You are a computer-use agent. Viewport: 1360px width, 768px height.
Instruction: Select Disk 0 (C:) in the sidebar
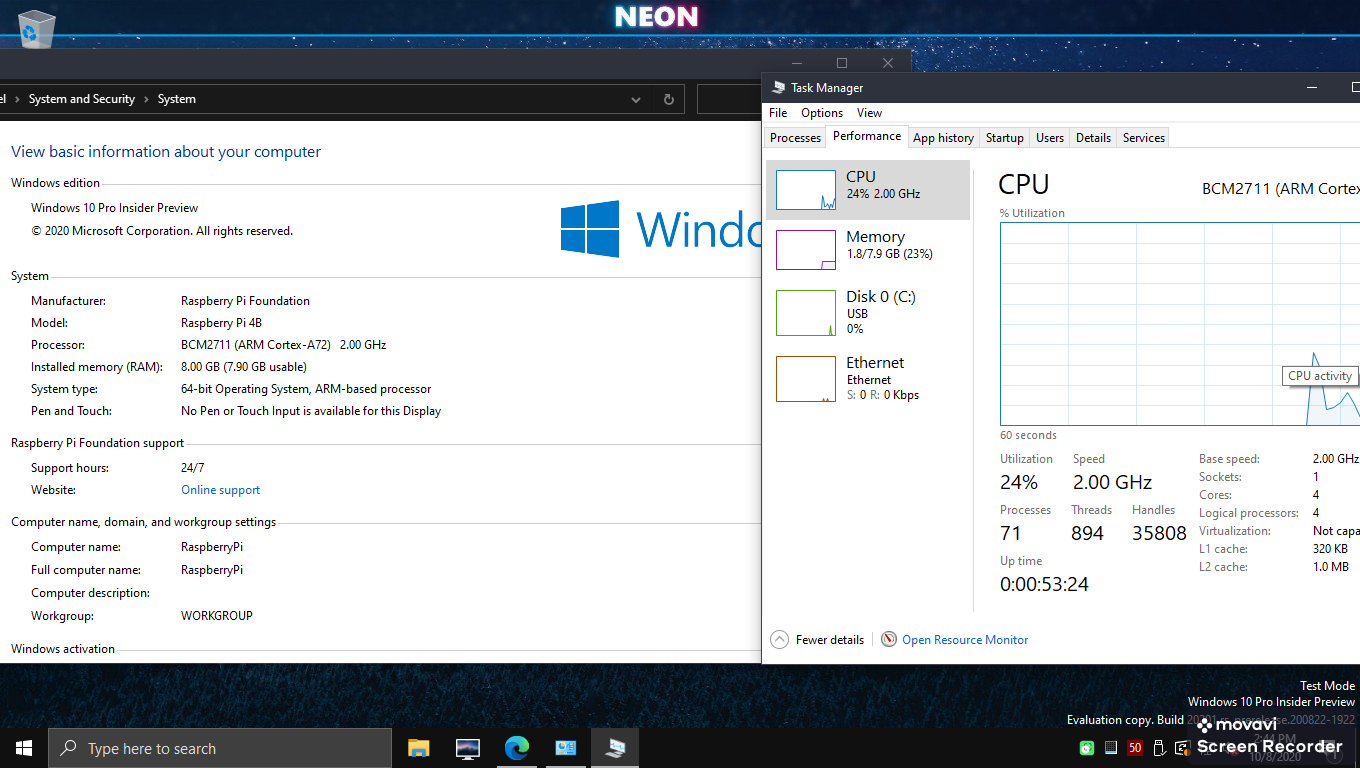[868, 312]
